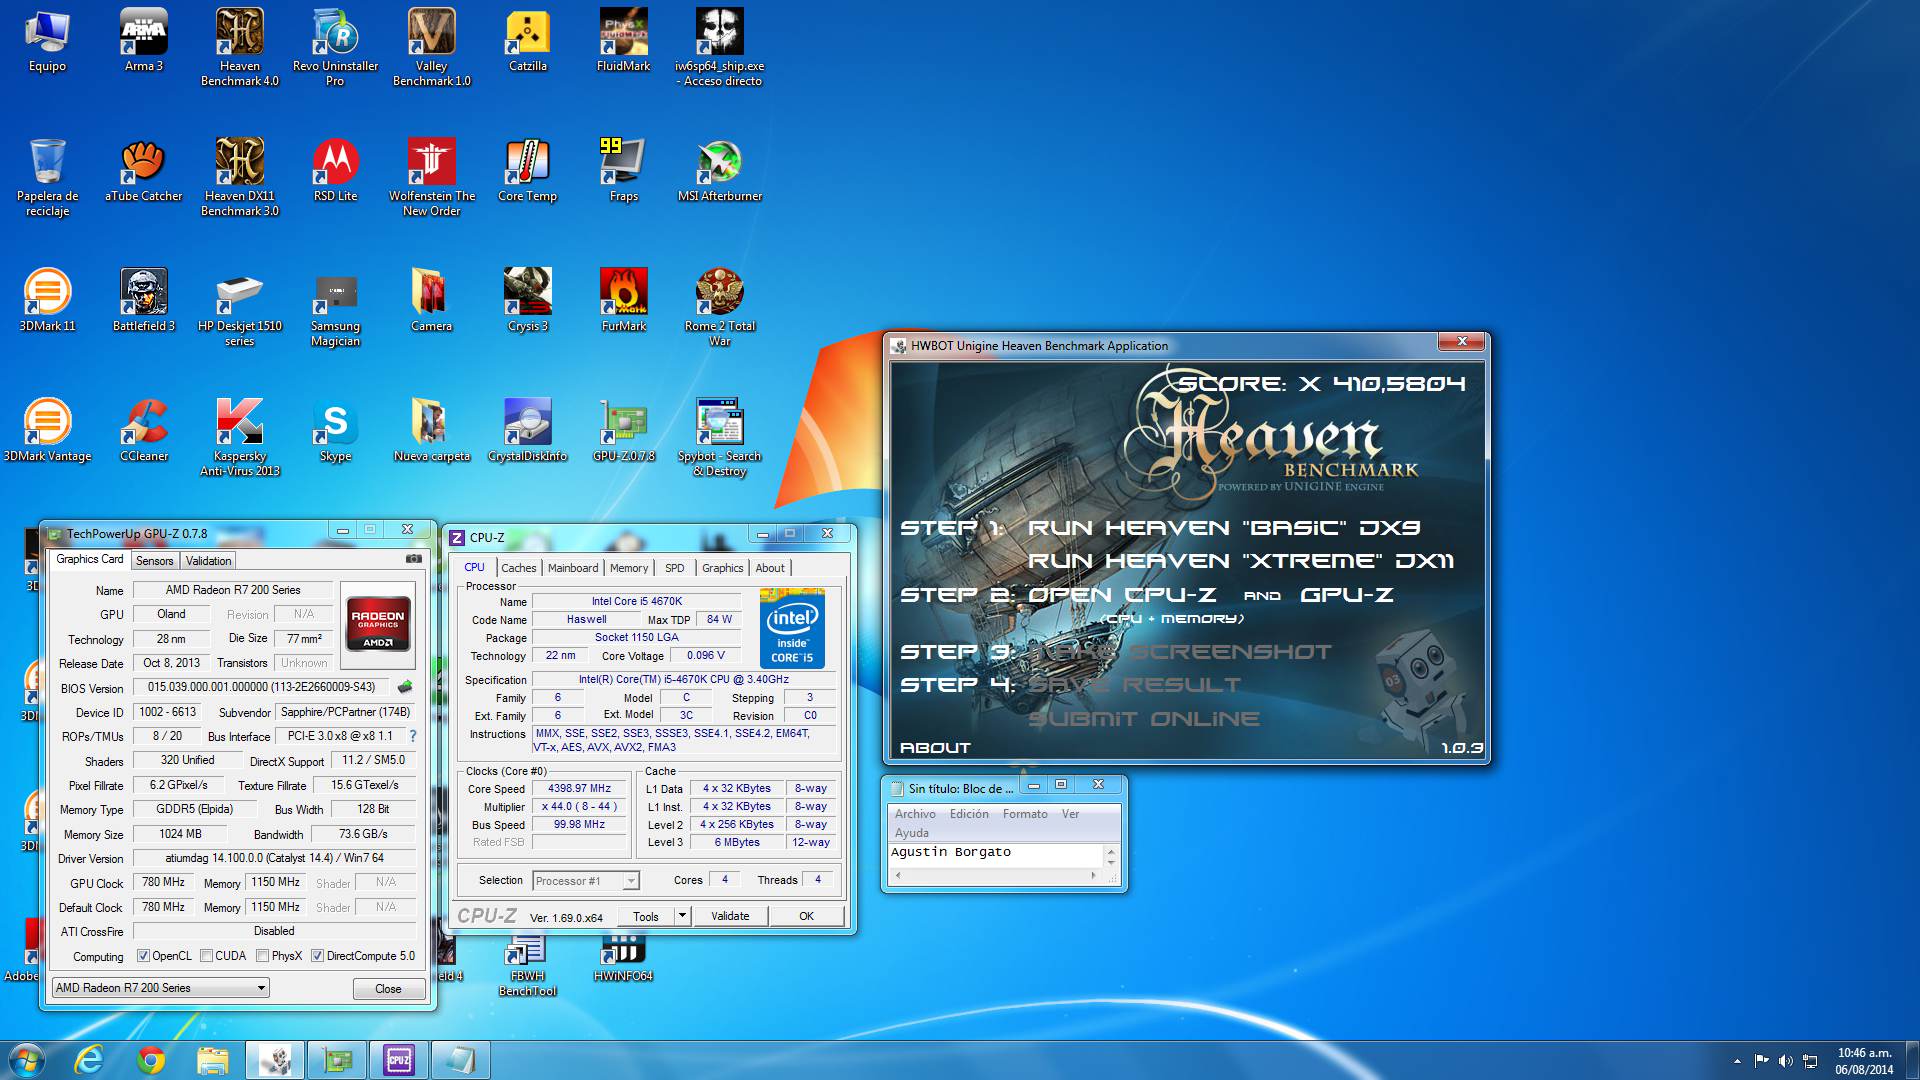
Task: Expand CPU-Z Tools dropdown arrow
Action: (682, 916)
